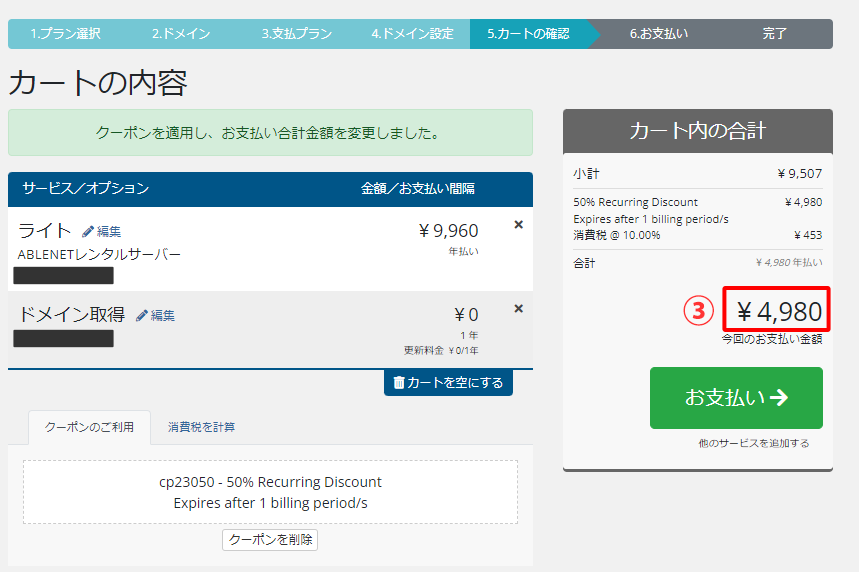Click the 完了 step in progress bar

click(x=775, y=34)
